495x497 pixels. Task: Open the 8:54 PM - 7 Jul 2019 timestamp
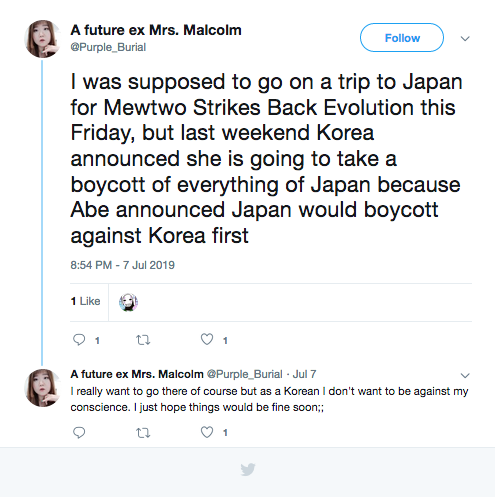pos(122,265)
